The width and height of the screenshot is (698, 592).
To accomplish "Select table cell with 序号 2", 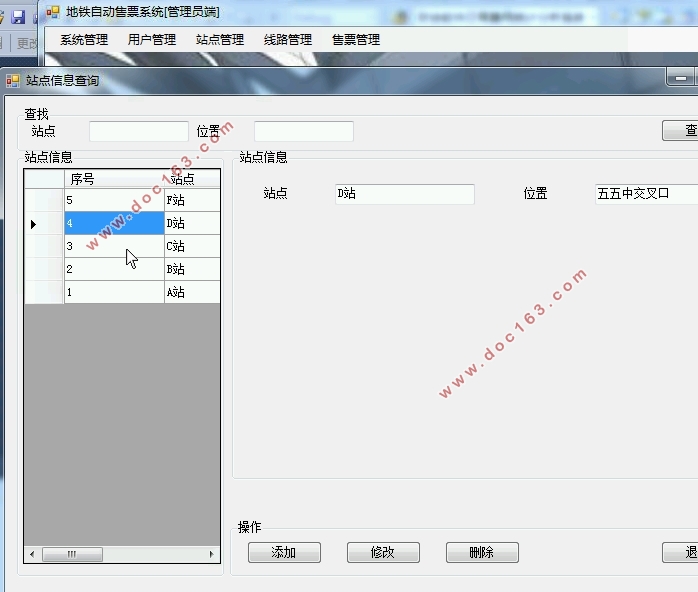I will click(114, 269).
